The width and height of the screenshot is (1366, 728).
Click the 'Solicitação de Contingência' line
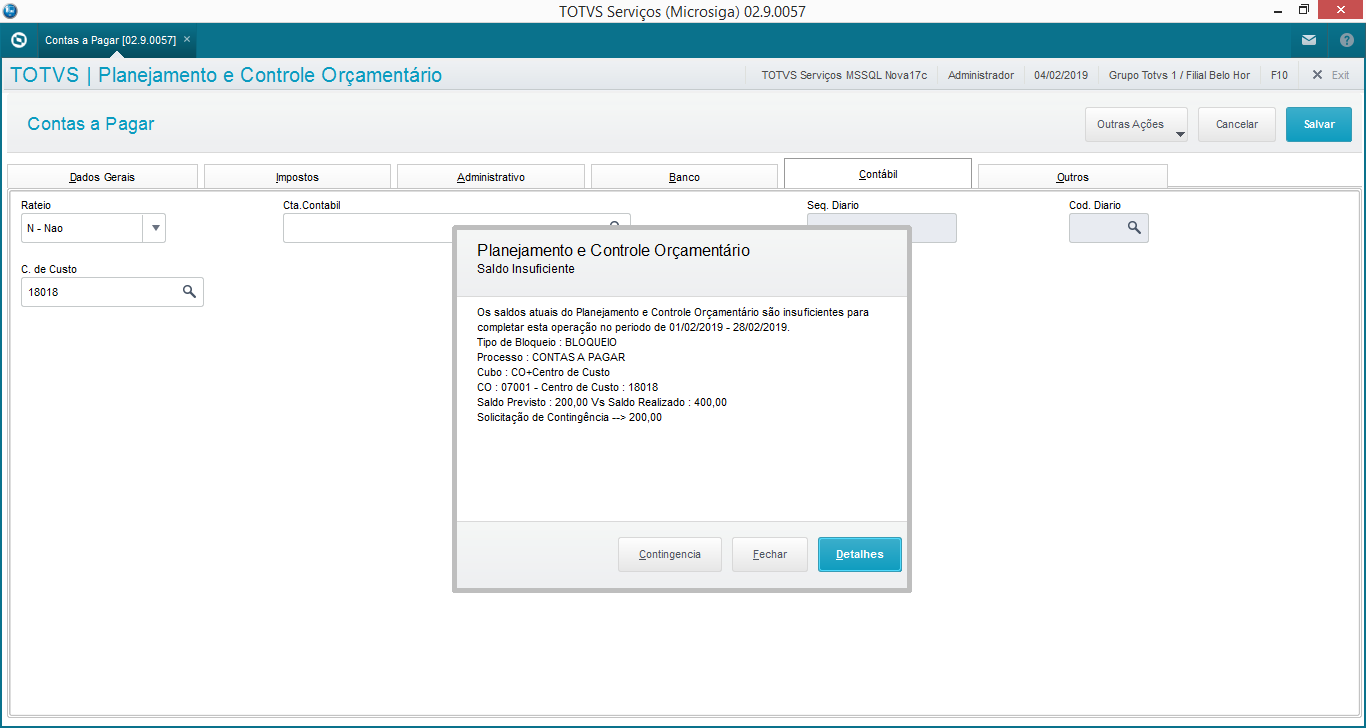[x=570, y=418]
